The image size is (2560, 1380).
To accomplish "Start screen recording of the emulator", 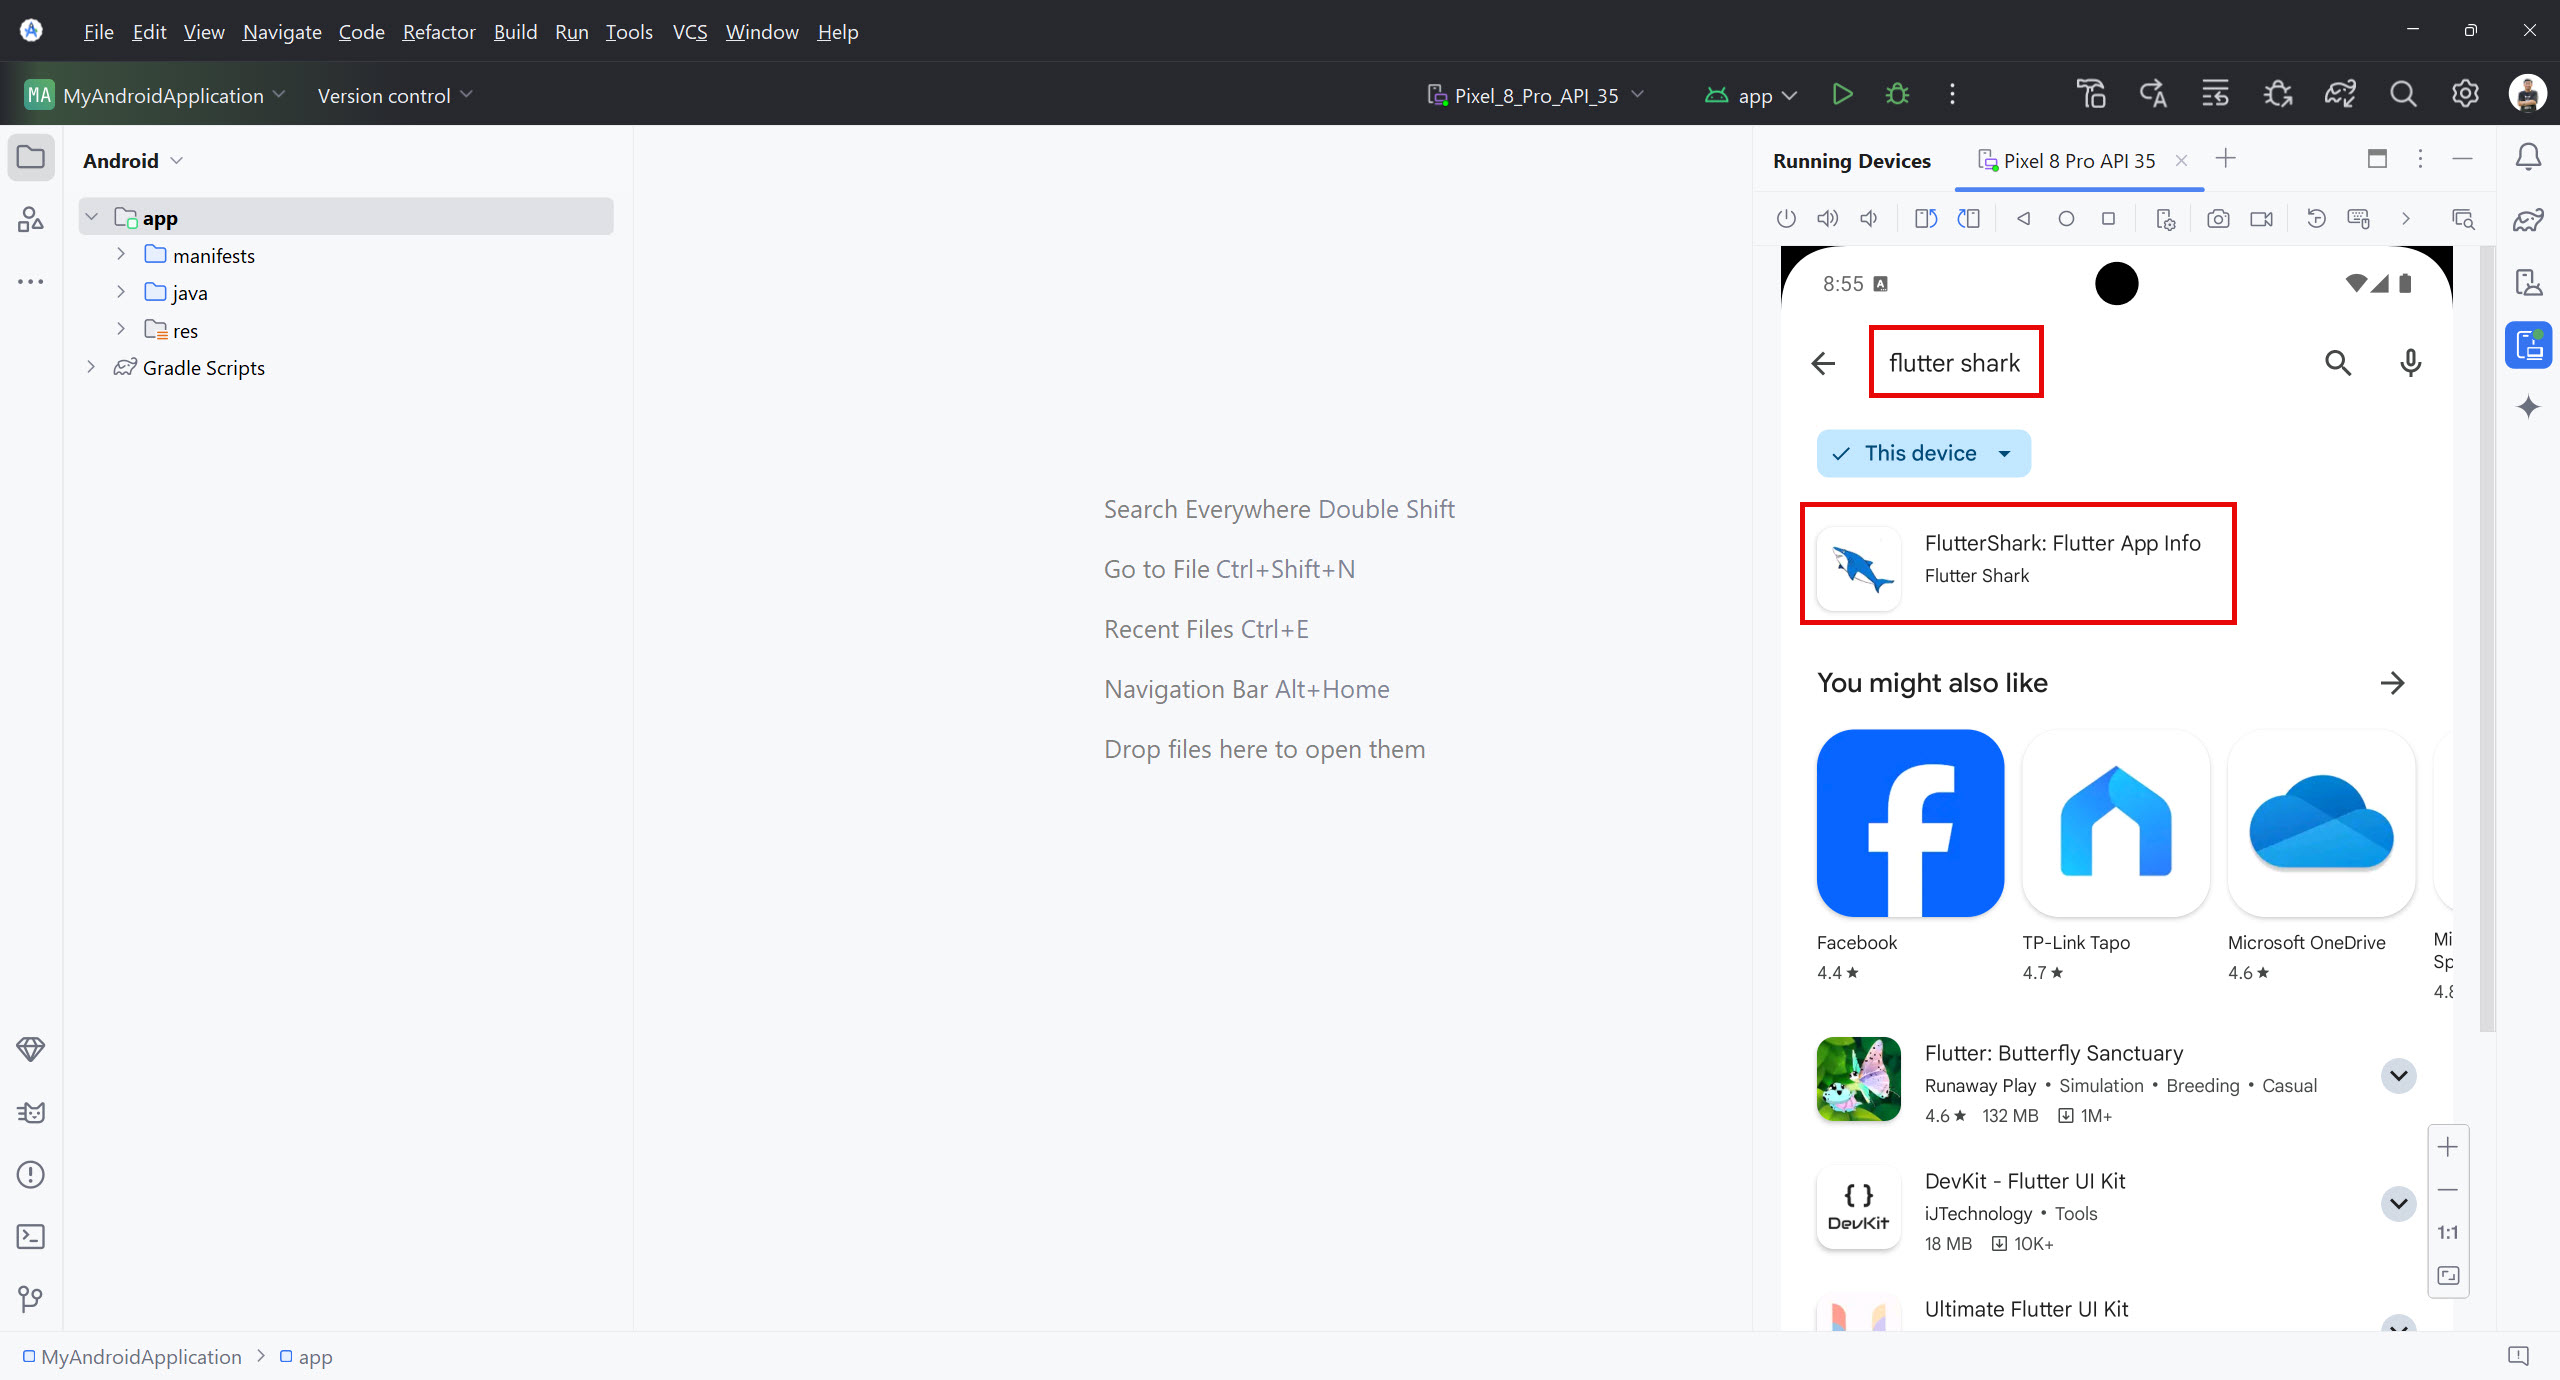I will point(2261,219).
